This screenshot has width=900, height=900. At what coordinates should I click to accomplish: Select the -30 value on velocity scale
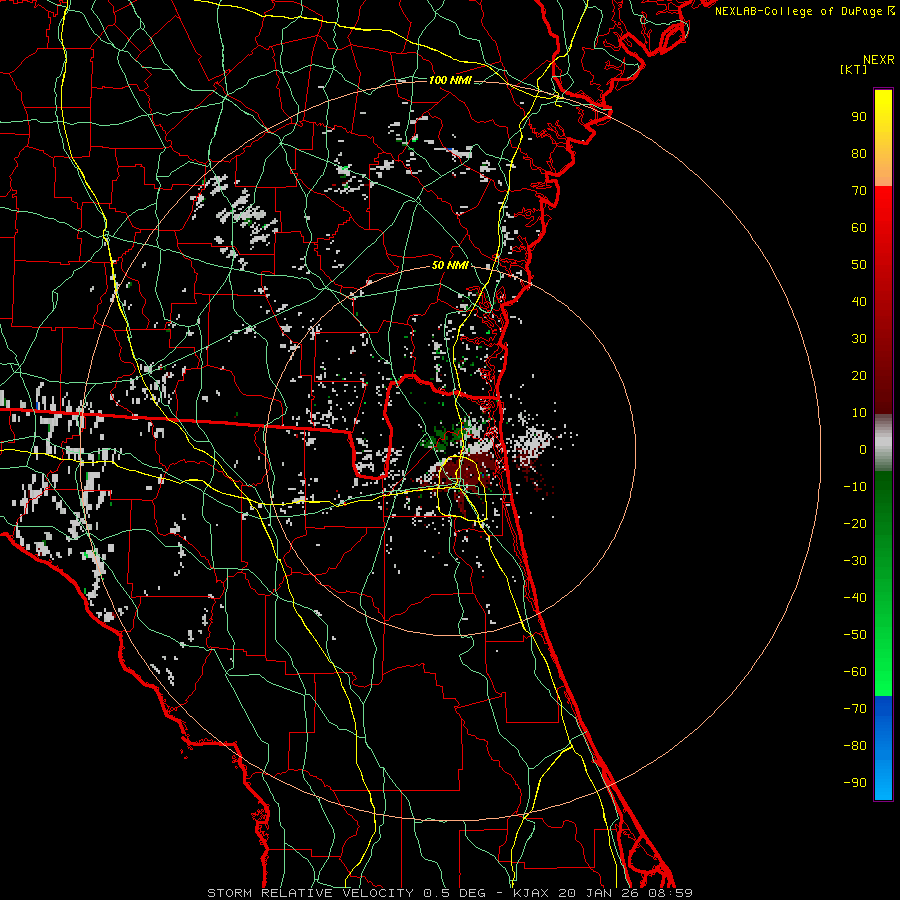point(855,561)
